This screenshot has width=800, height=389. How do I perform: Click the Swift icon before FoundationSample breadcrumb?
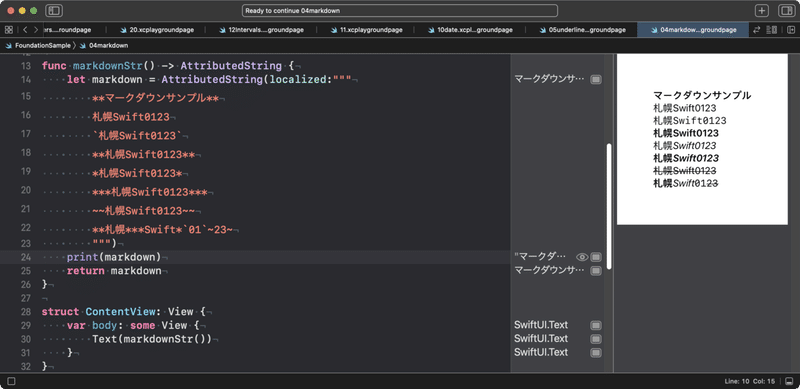(9, 45)
